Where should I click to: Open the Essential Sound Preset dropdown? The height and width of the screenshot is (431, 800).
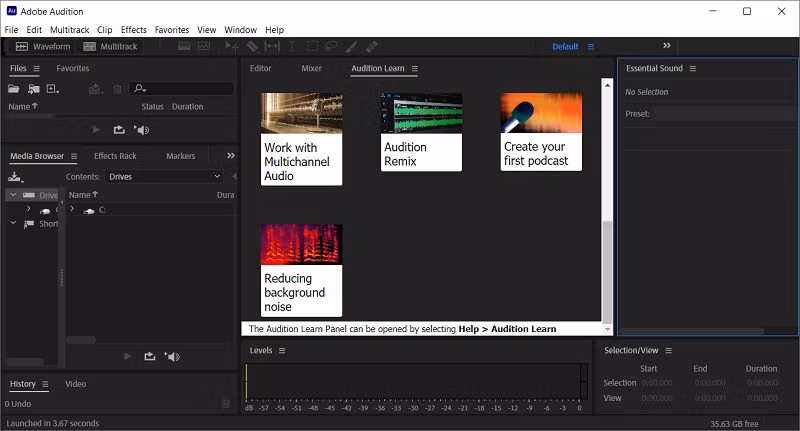click(x=726, y=114)
